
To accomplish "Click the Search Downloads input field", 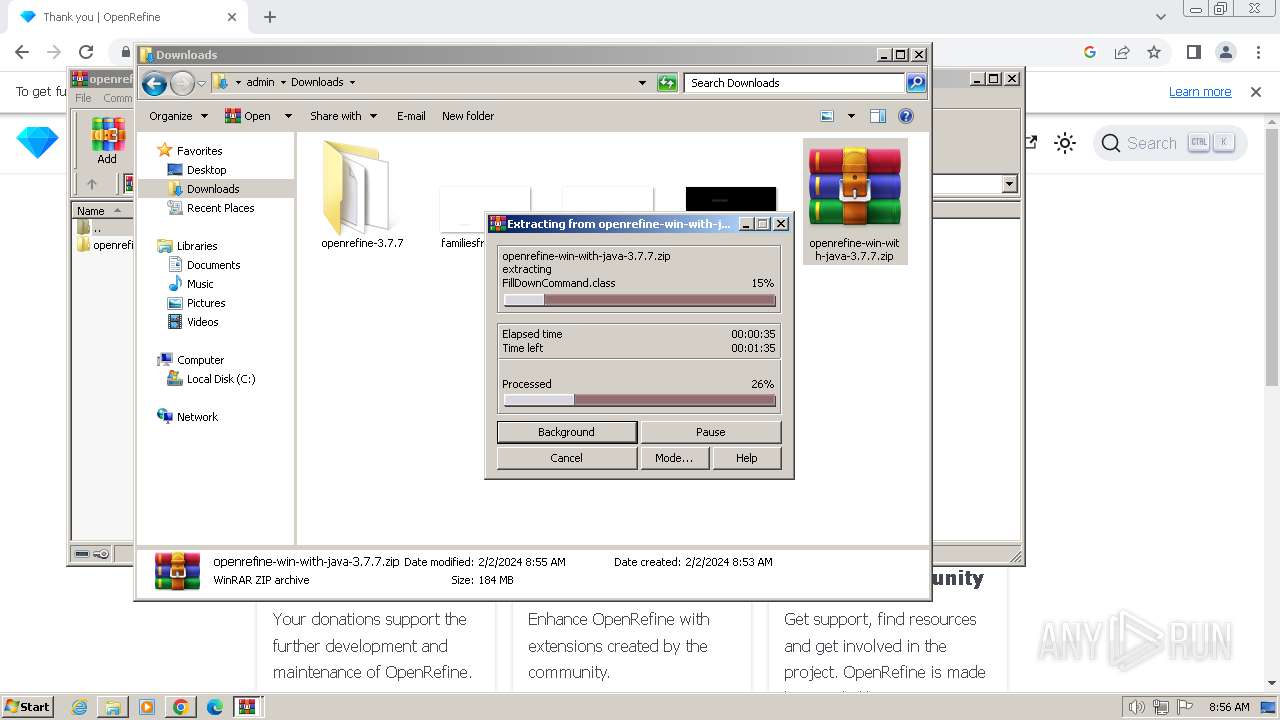I will [794, 83].
